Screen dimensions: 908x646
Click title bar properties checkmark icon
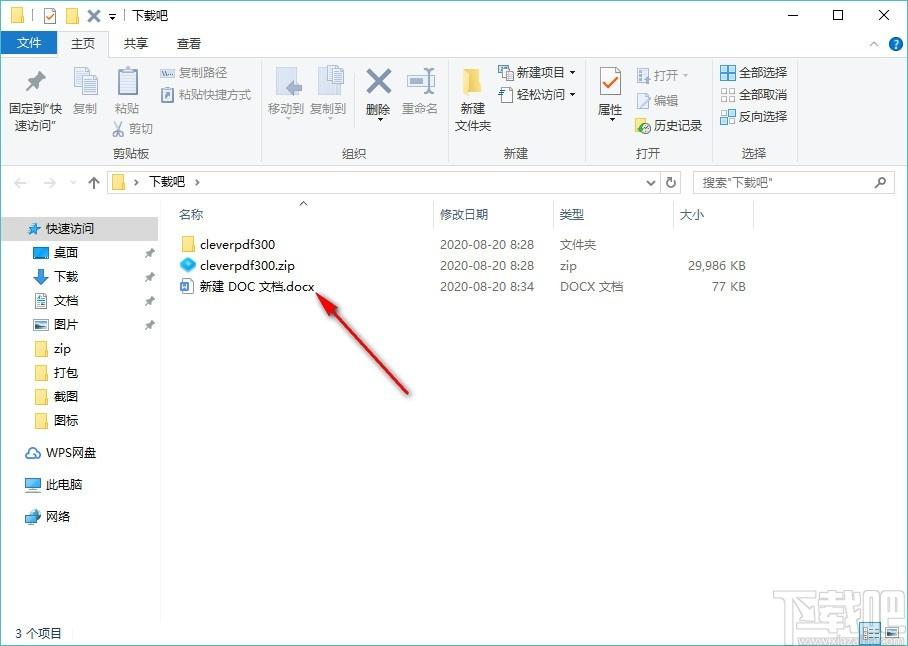[49, 16]
